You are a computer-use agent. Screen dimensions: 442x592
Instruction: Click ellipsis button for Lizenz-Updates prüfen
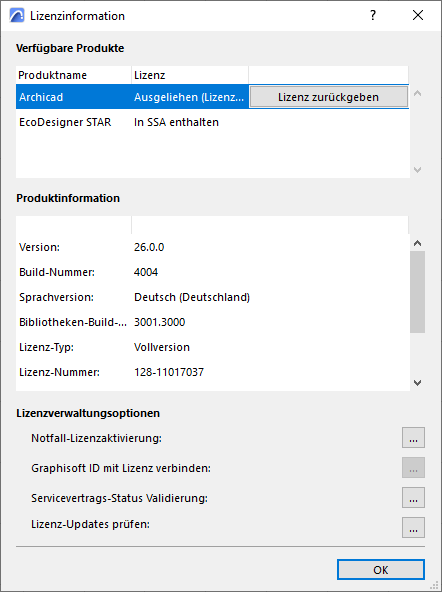413,527
